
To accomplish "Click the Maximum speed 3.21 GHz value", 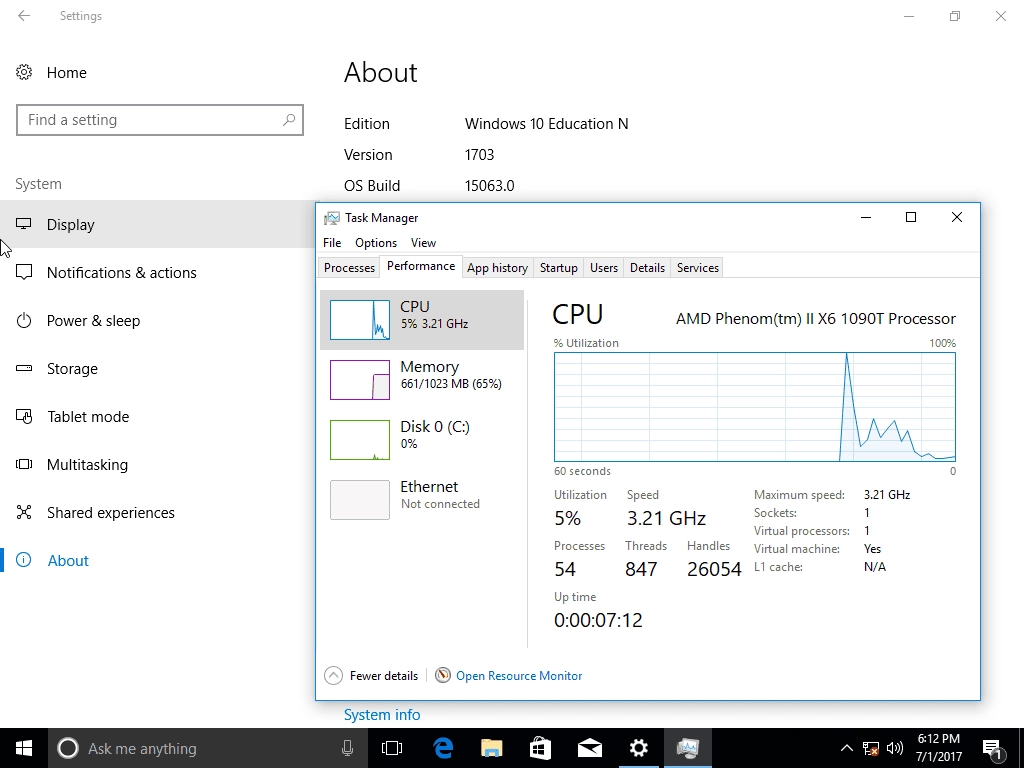I will [x=887, y=495].
